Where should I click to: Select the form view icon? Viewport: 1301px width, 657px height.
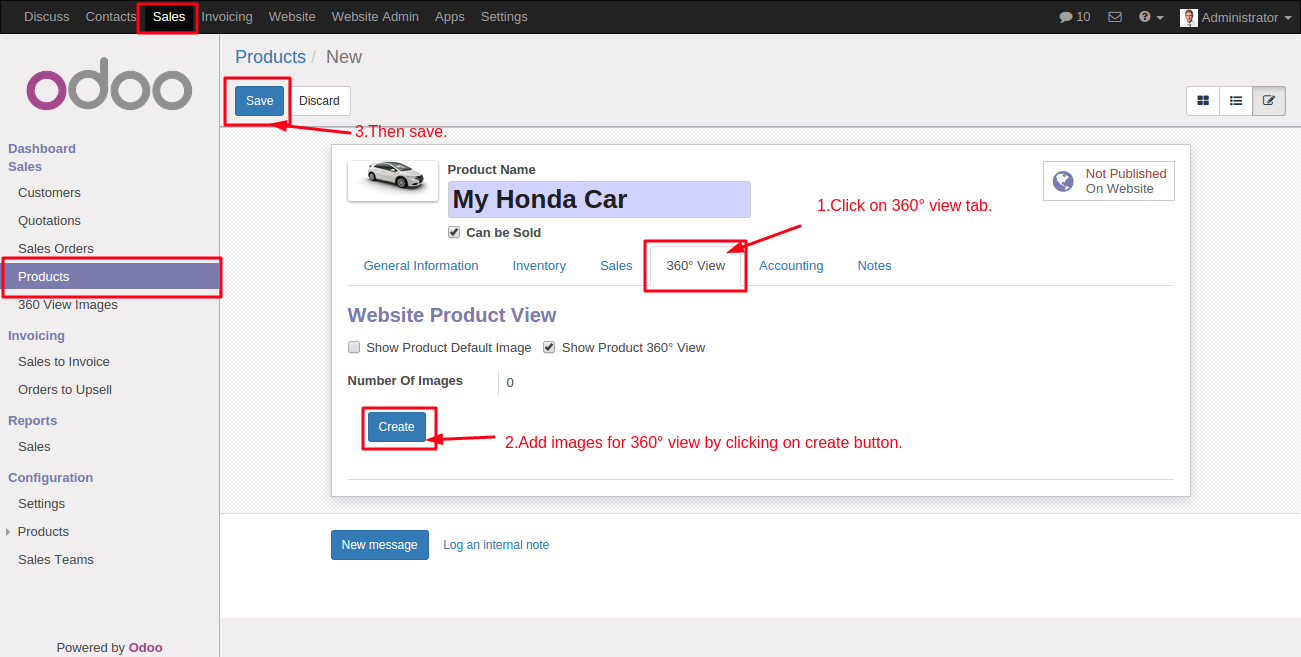(x=1269, y=101)
